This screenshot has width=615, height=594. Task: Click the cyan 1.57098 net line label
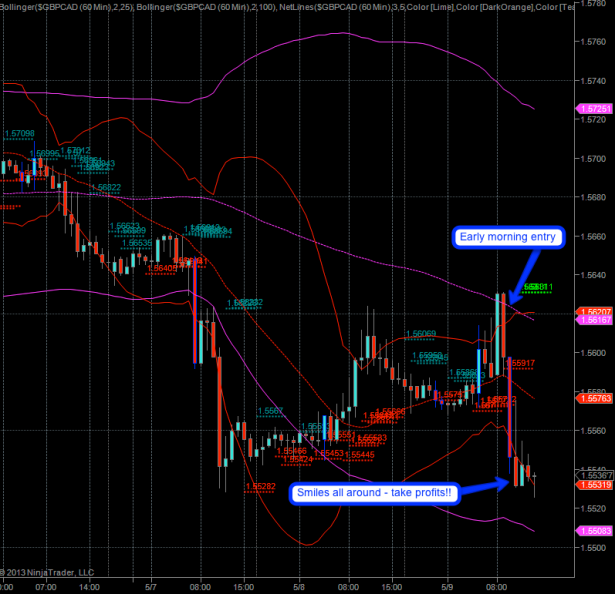(x=20, y=133)
